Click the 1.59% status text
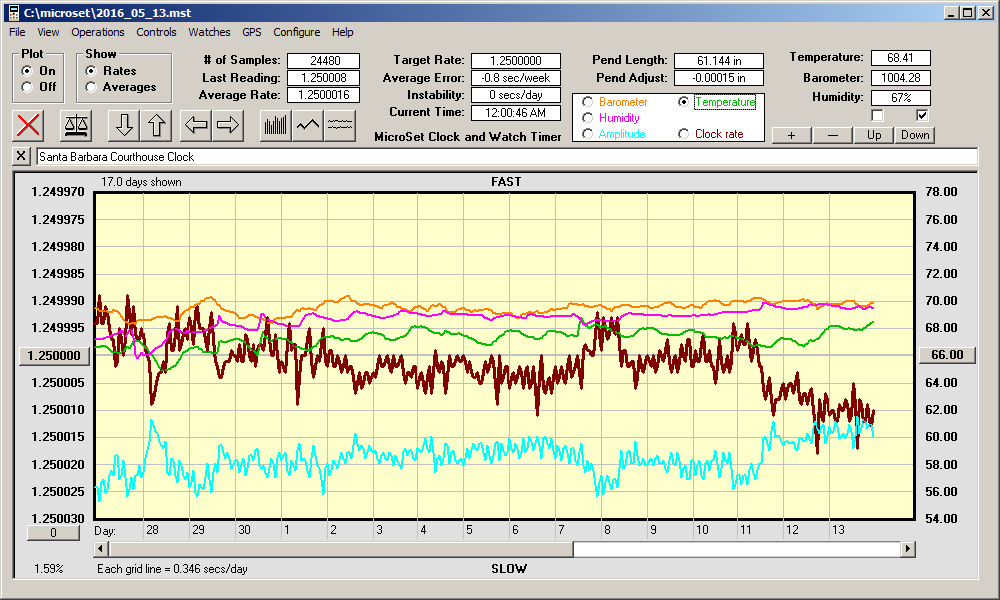 coord(49,569)
